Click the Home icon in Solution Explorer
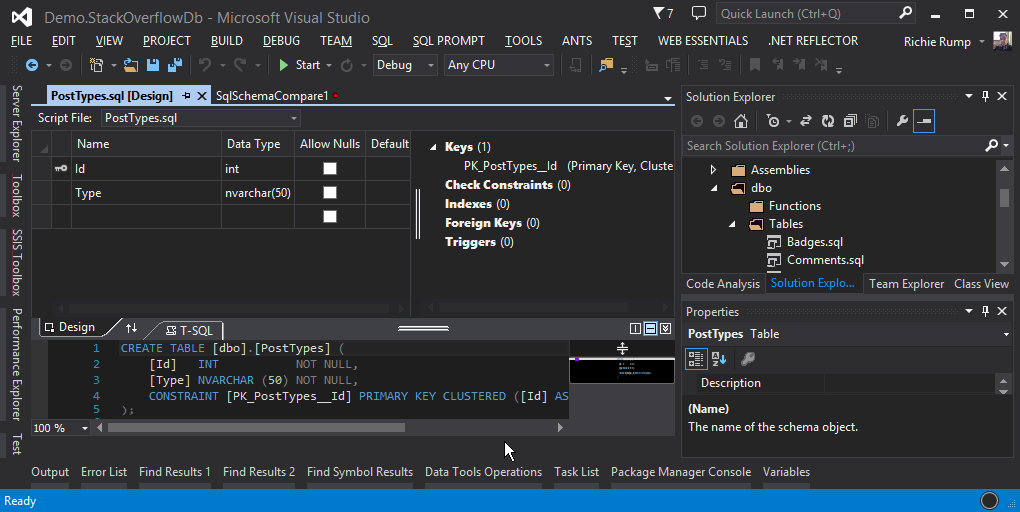The image size is (1020, 512). point(740,121)
